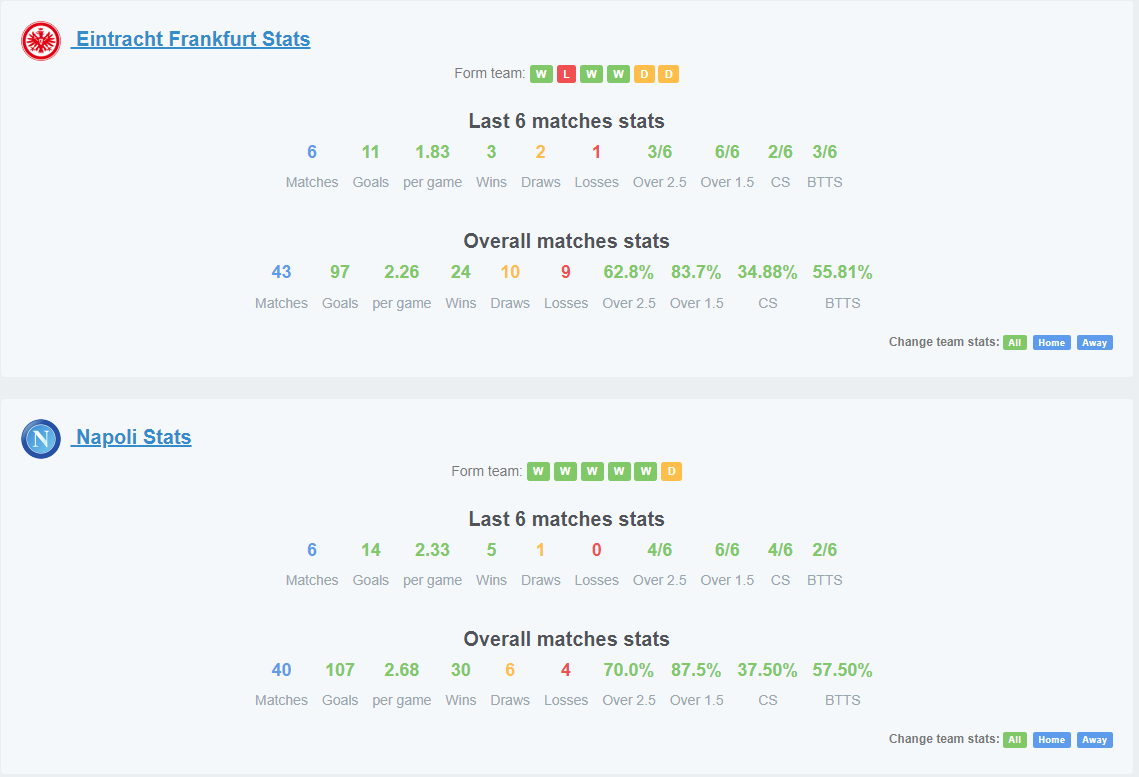Click Napoli's 57.50% overall BTTS value

click(842, 670)
